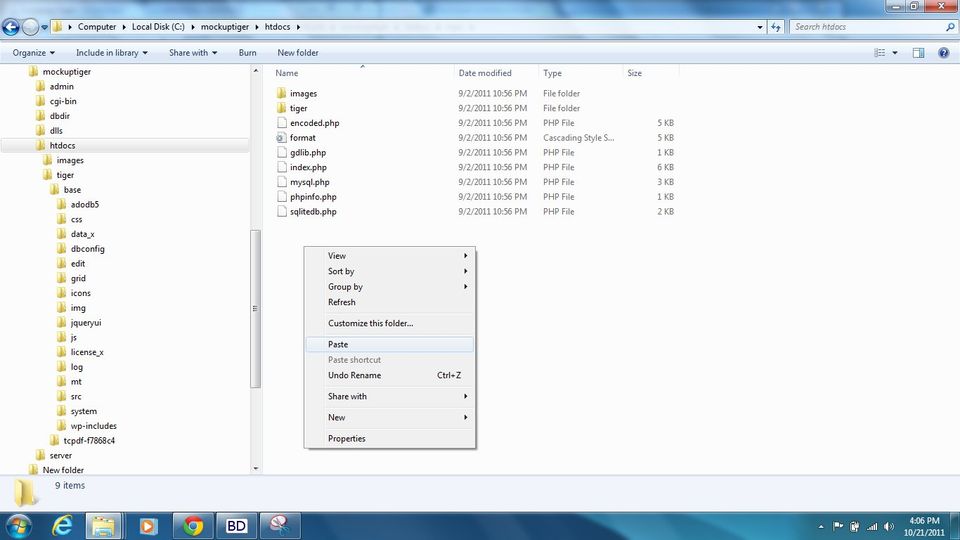
Task: Click the Burn toolbar button
Action: (x=247, y=53)
